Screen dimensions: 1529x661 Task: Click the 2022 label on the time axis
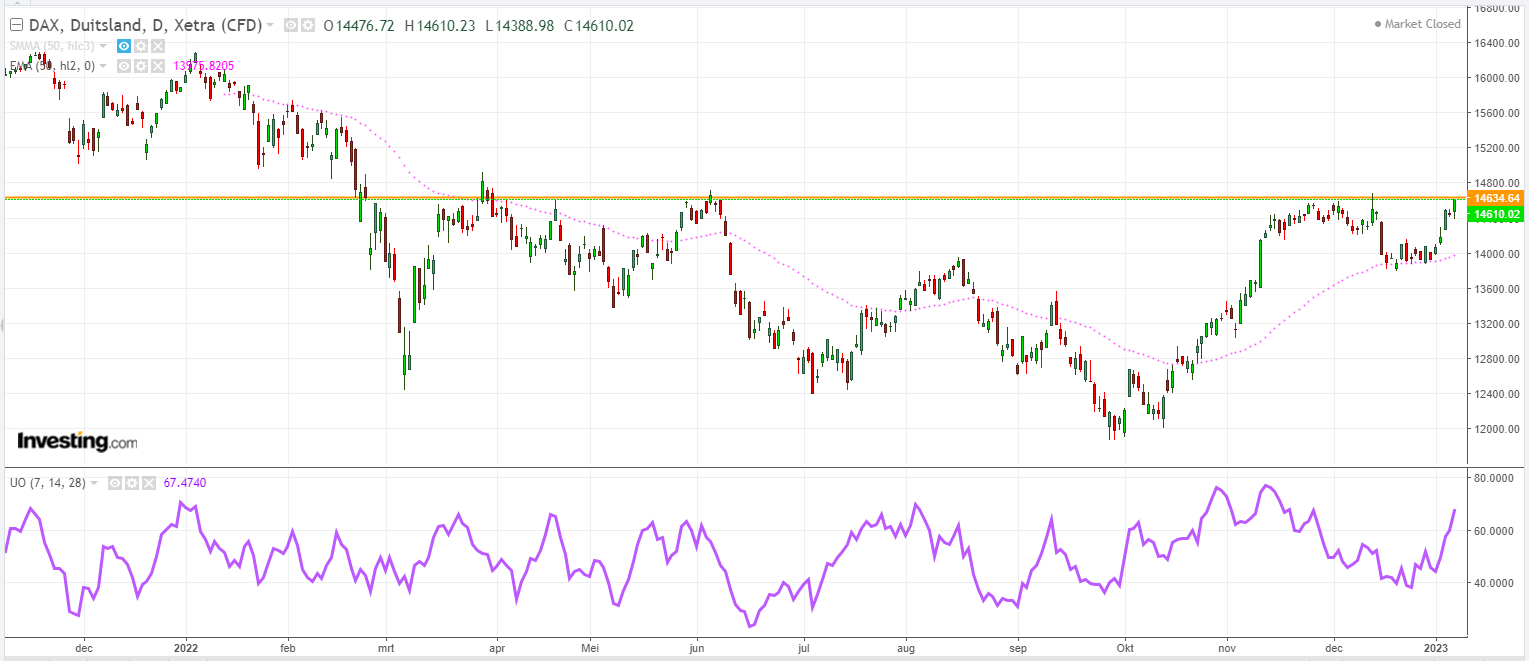pyautogui.click(x=187, y=647)
